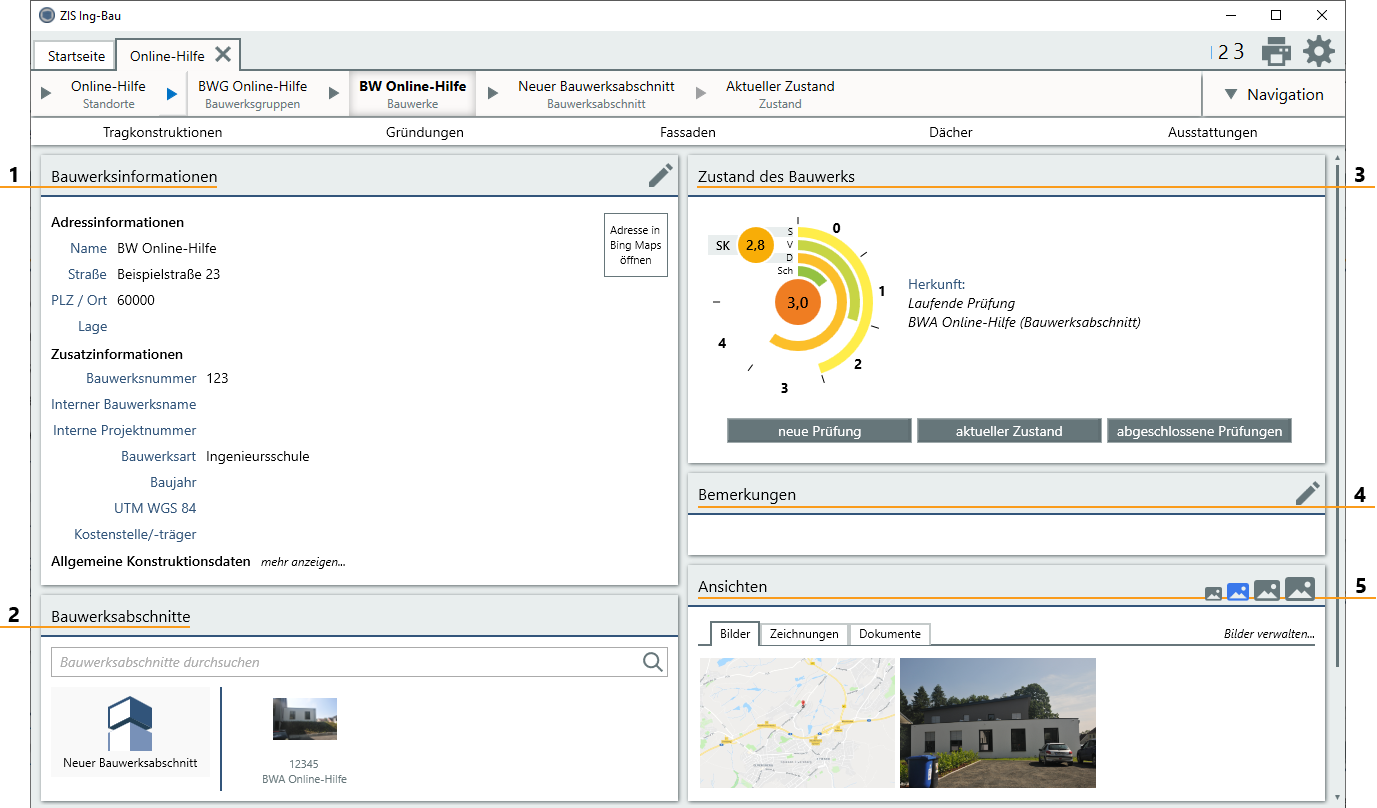Start a neue Prüfung

pyautogui.click(x=820, y=431)
